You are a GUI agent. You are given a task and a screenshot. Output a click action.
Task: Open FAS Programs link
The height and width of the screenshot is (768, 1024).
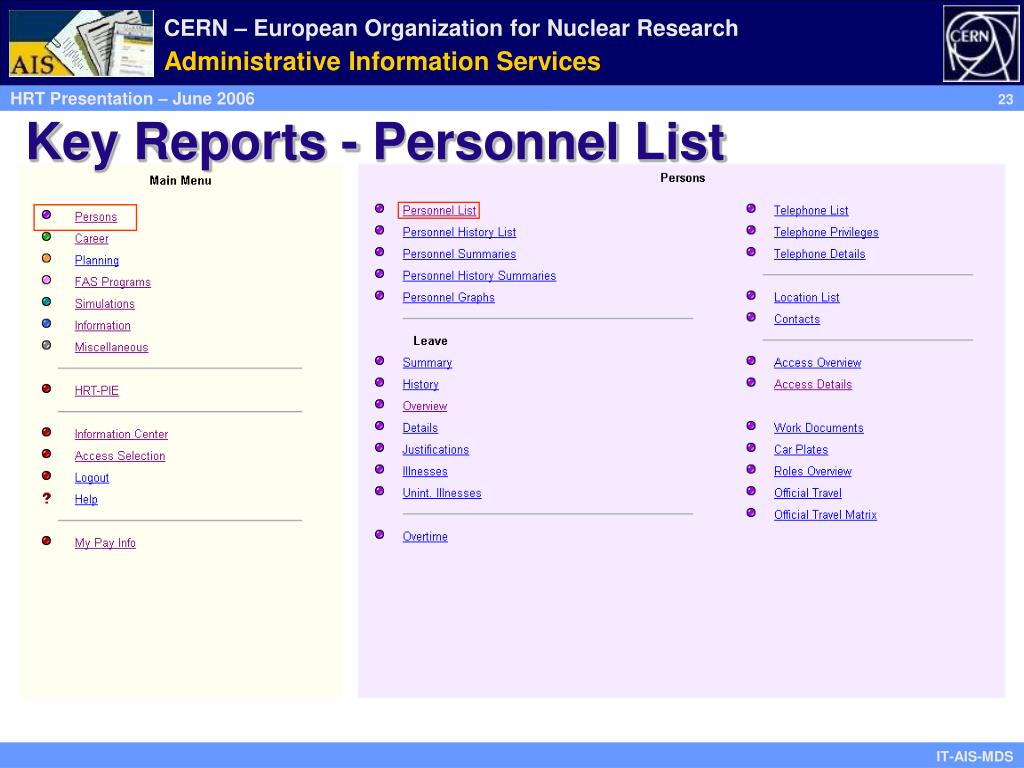(112, 282)
